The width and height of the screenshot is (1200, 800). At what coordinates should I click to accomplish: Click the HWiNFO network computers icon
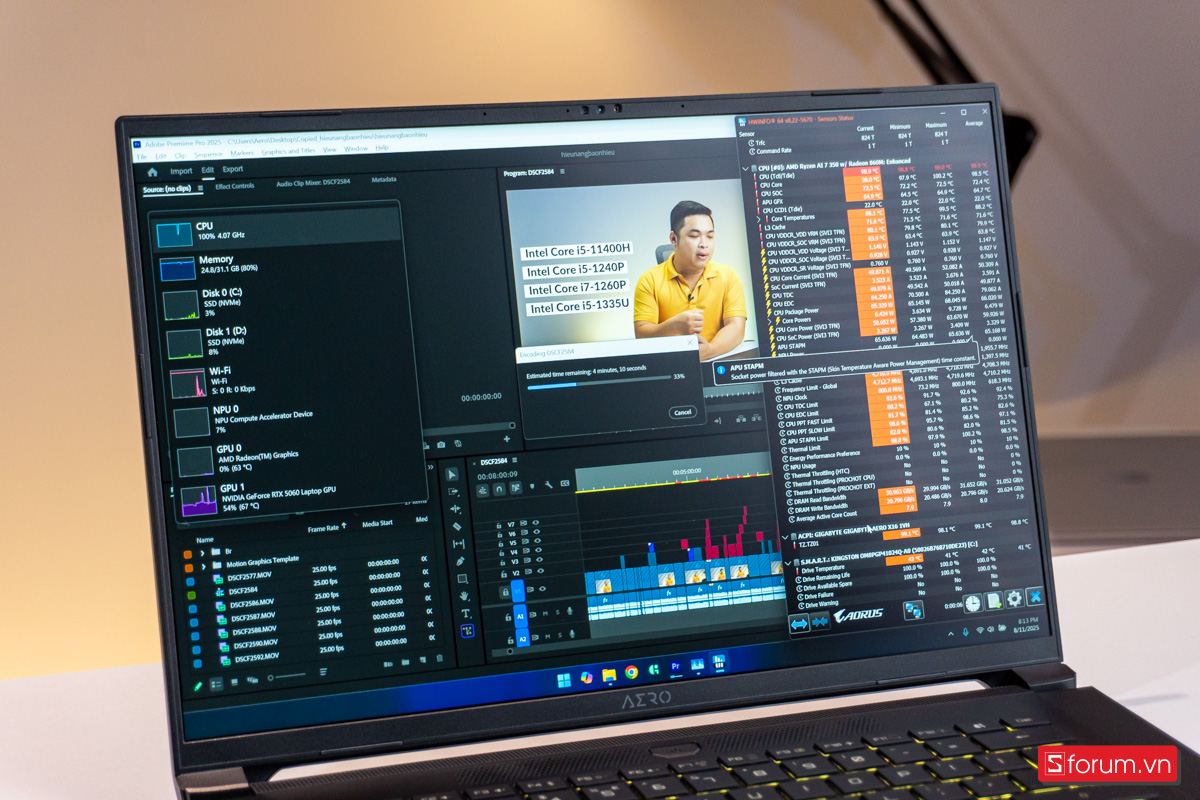point(913,610)
